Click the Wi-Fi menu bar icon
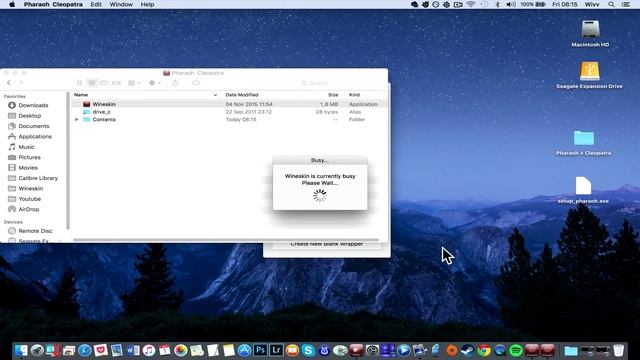Viewport: 640px width, 360px height. tap(471, 4)
